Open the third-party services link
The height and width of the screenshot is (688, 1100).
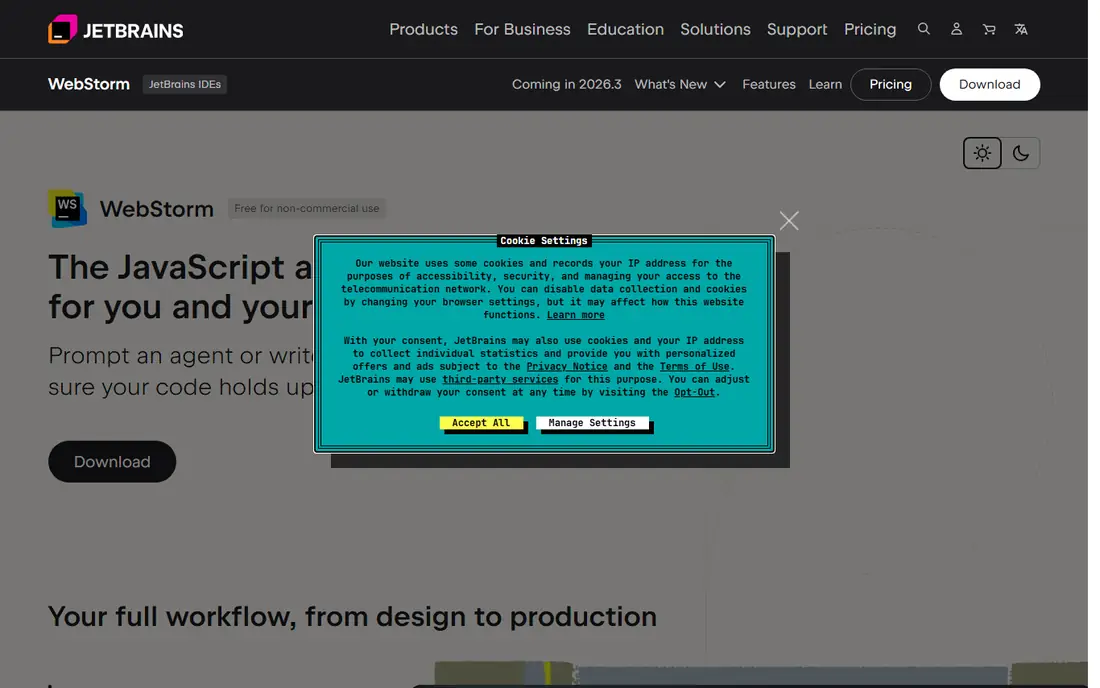(x=499, y=379)
